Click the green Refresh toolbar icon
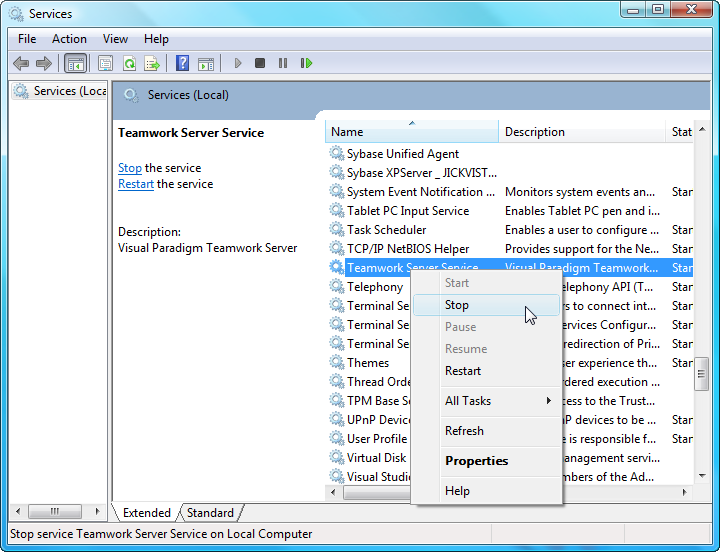 pyautogui.click(x=129, y=63)
